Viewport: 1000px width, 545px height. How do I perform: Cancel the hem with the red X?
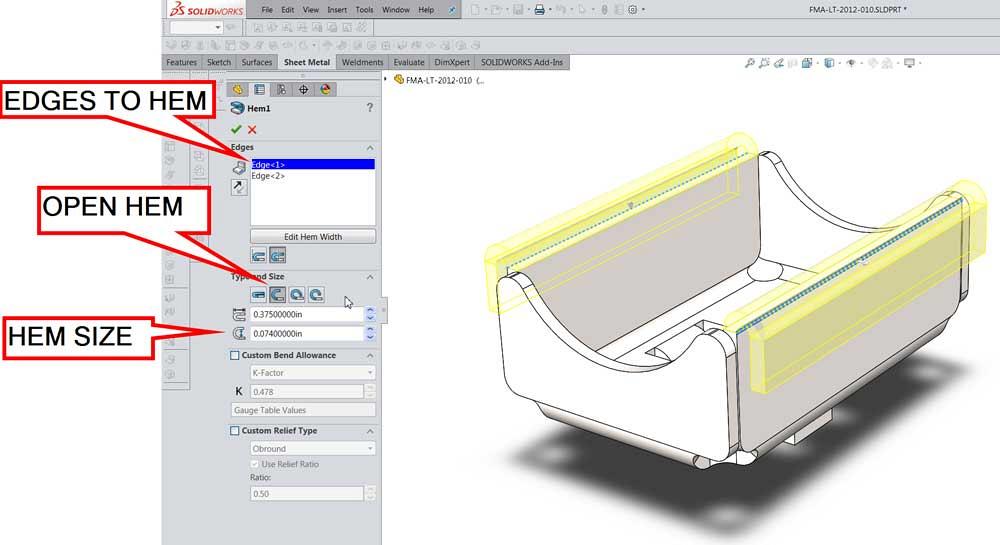click(x=252, y=129)
